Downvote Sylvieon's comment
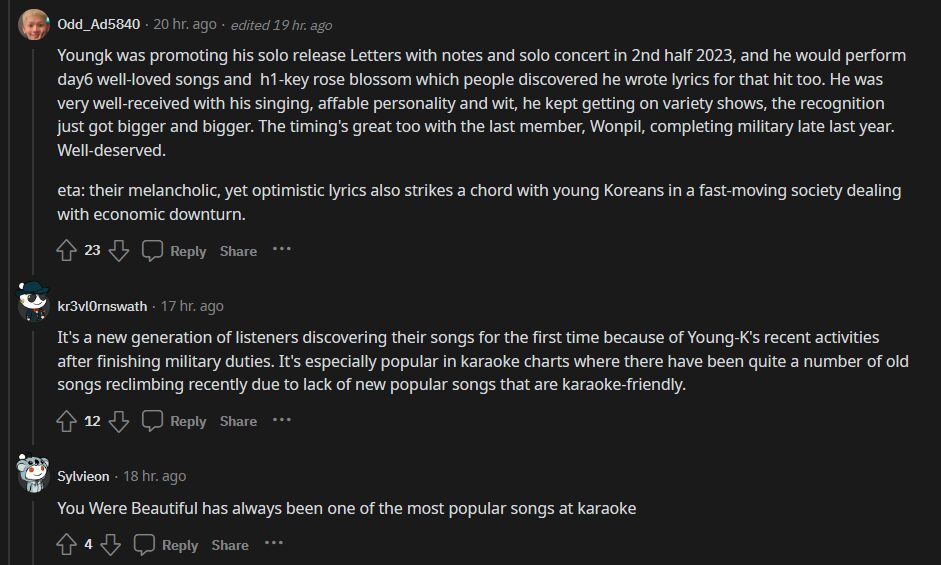941x565 pixels. click(x=110, y=545)
